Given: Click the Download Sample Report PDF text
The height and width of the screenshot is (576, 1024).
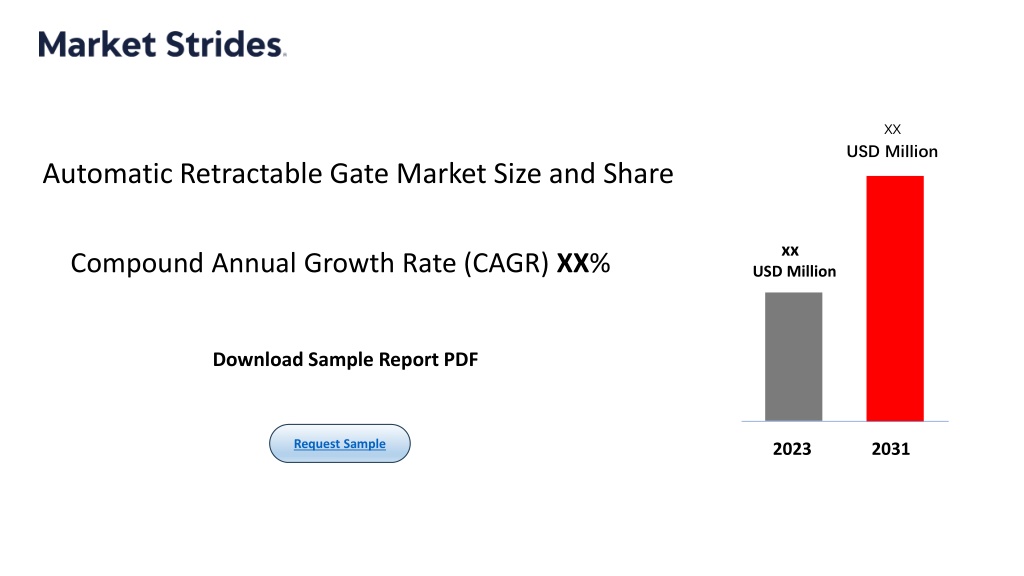Looking at the screenshot, I should [345, 359].
